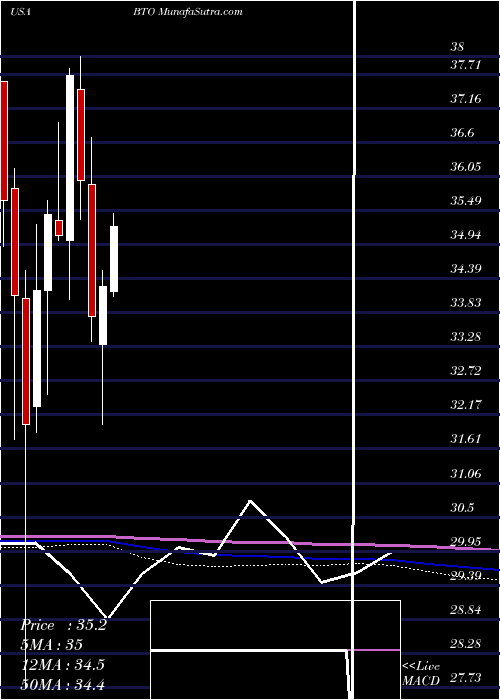Click the 36.6 price axis label
Screen dimensions: 500x700
pos(462,133)
